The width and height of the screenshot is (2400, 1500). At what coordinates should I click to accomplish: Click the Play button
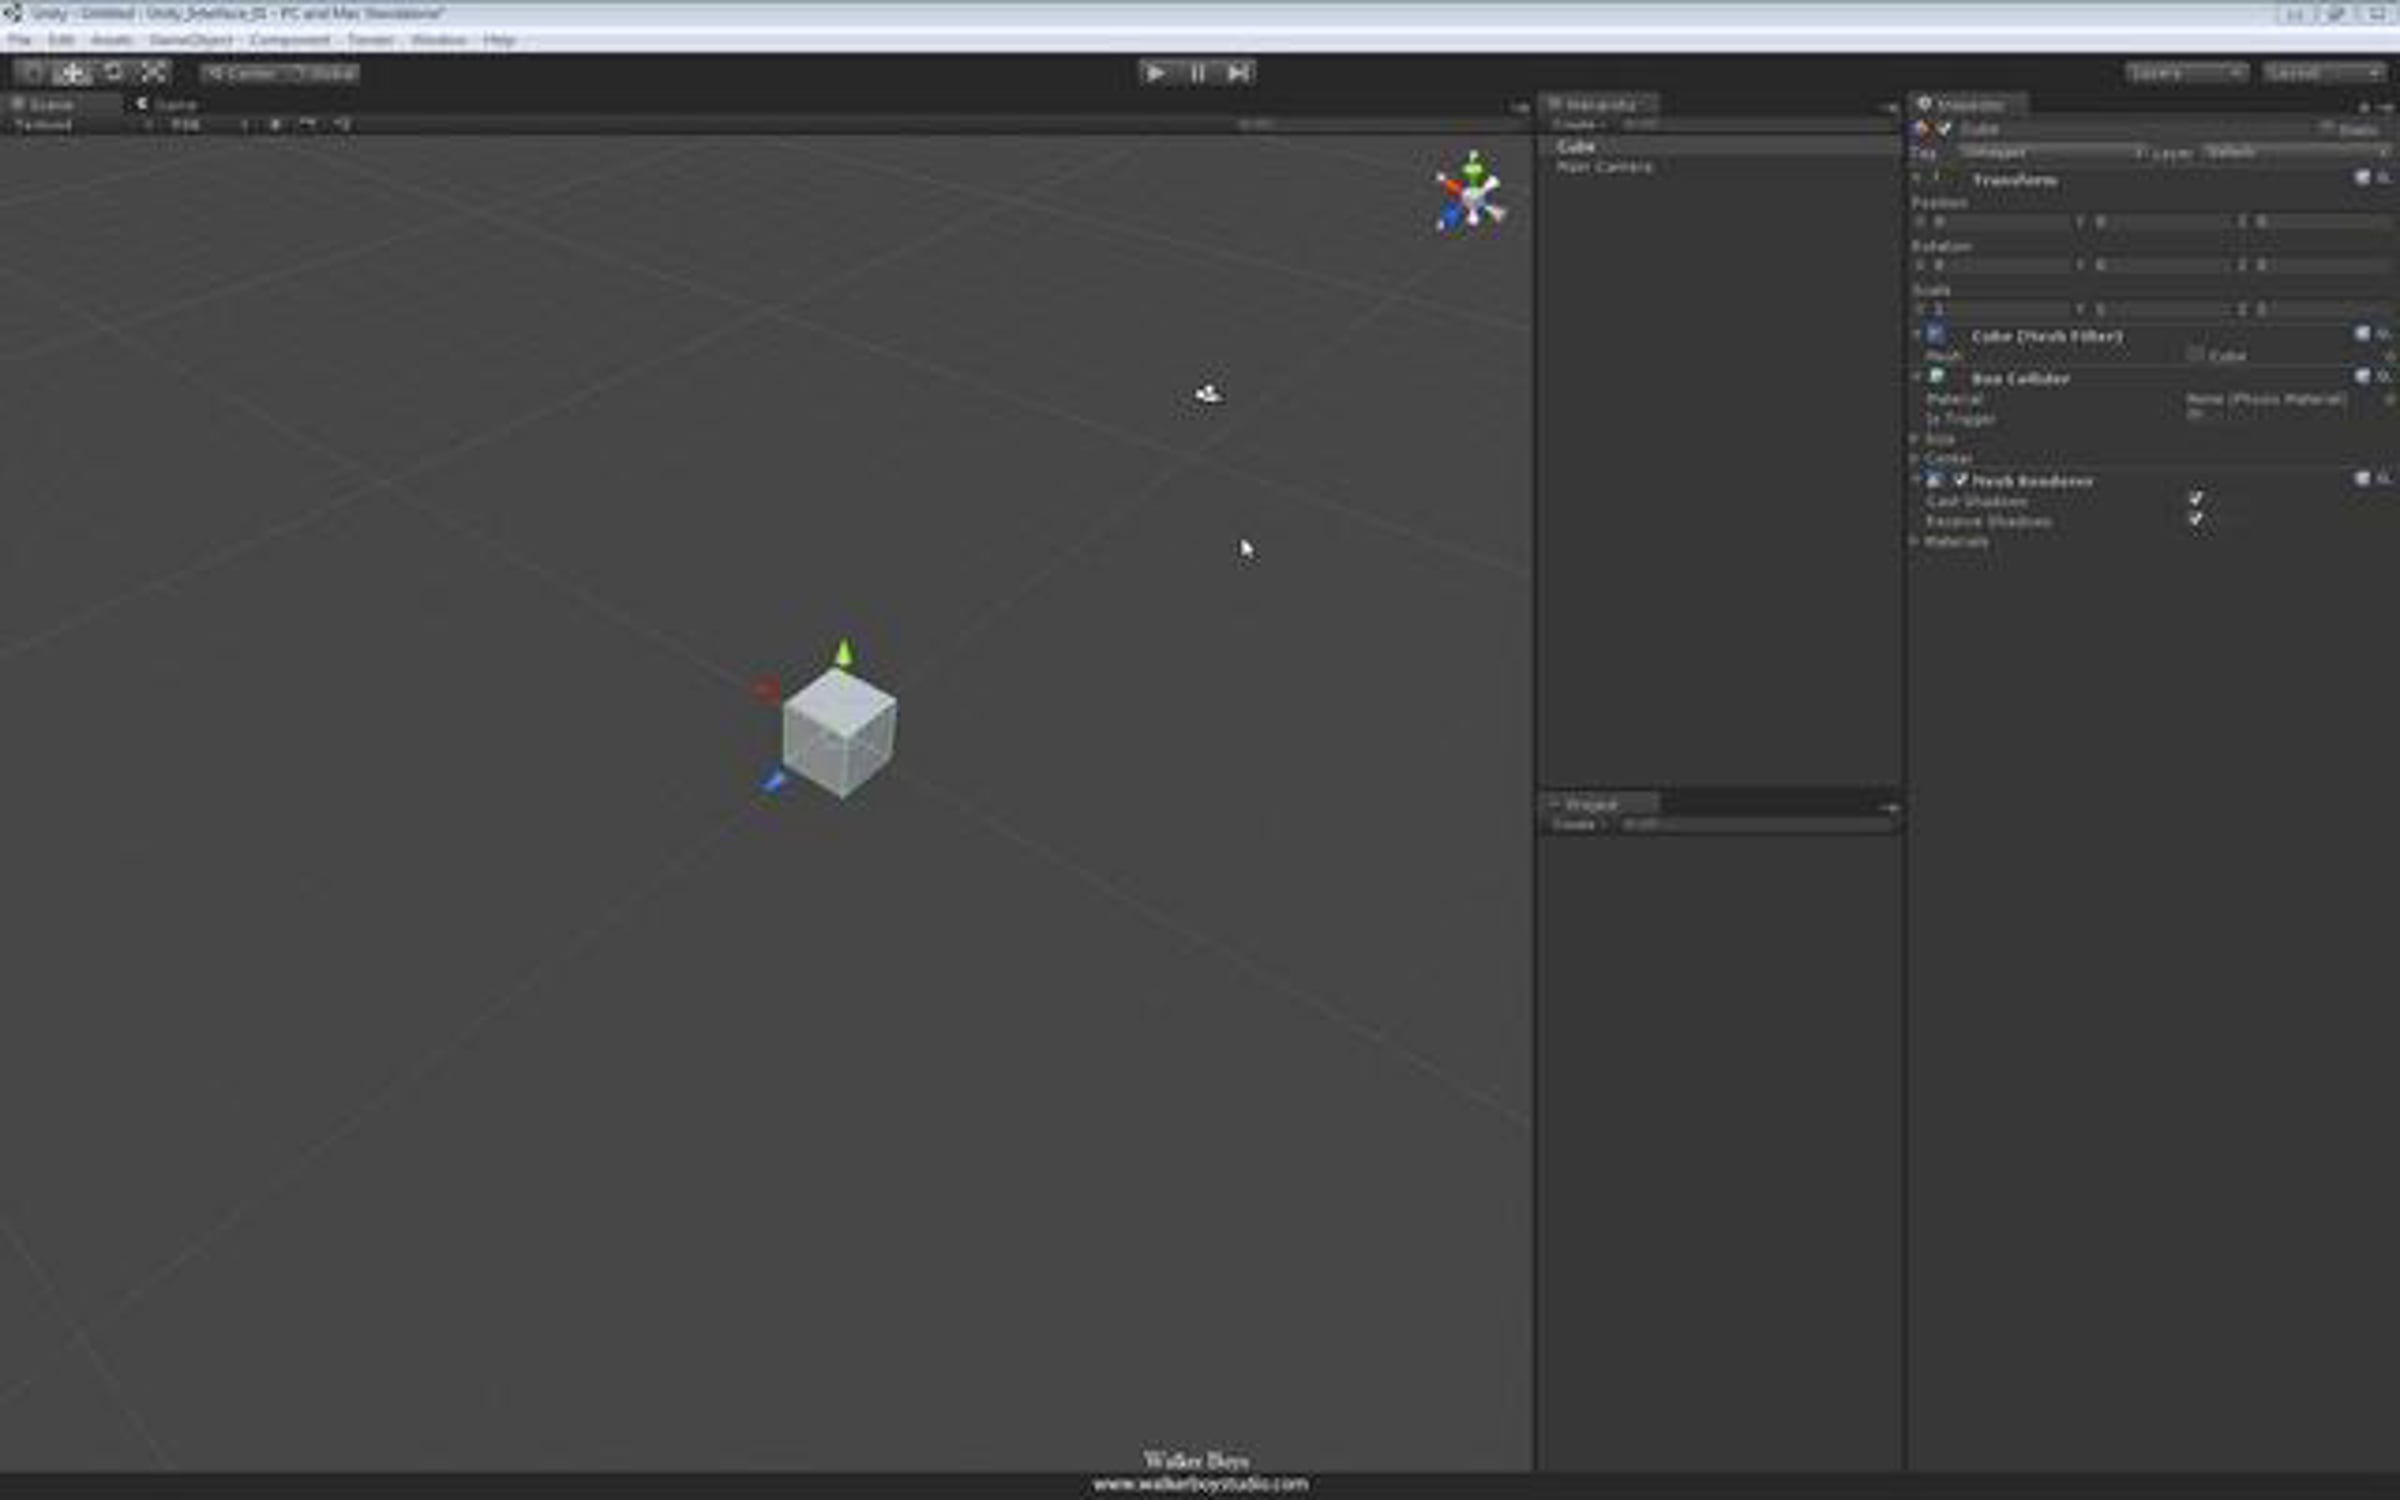pyautogui.click(x=1155, y=72)
